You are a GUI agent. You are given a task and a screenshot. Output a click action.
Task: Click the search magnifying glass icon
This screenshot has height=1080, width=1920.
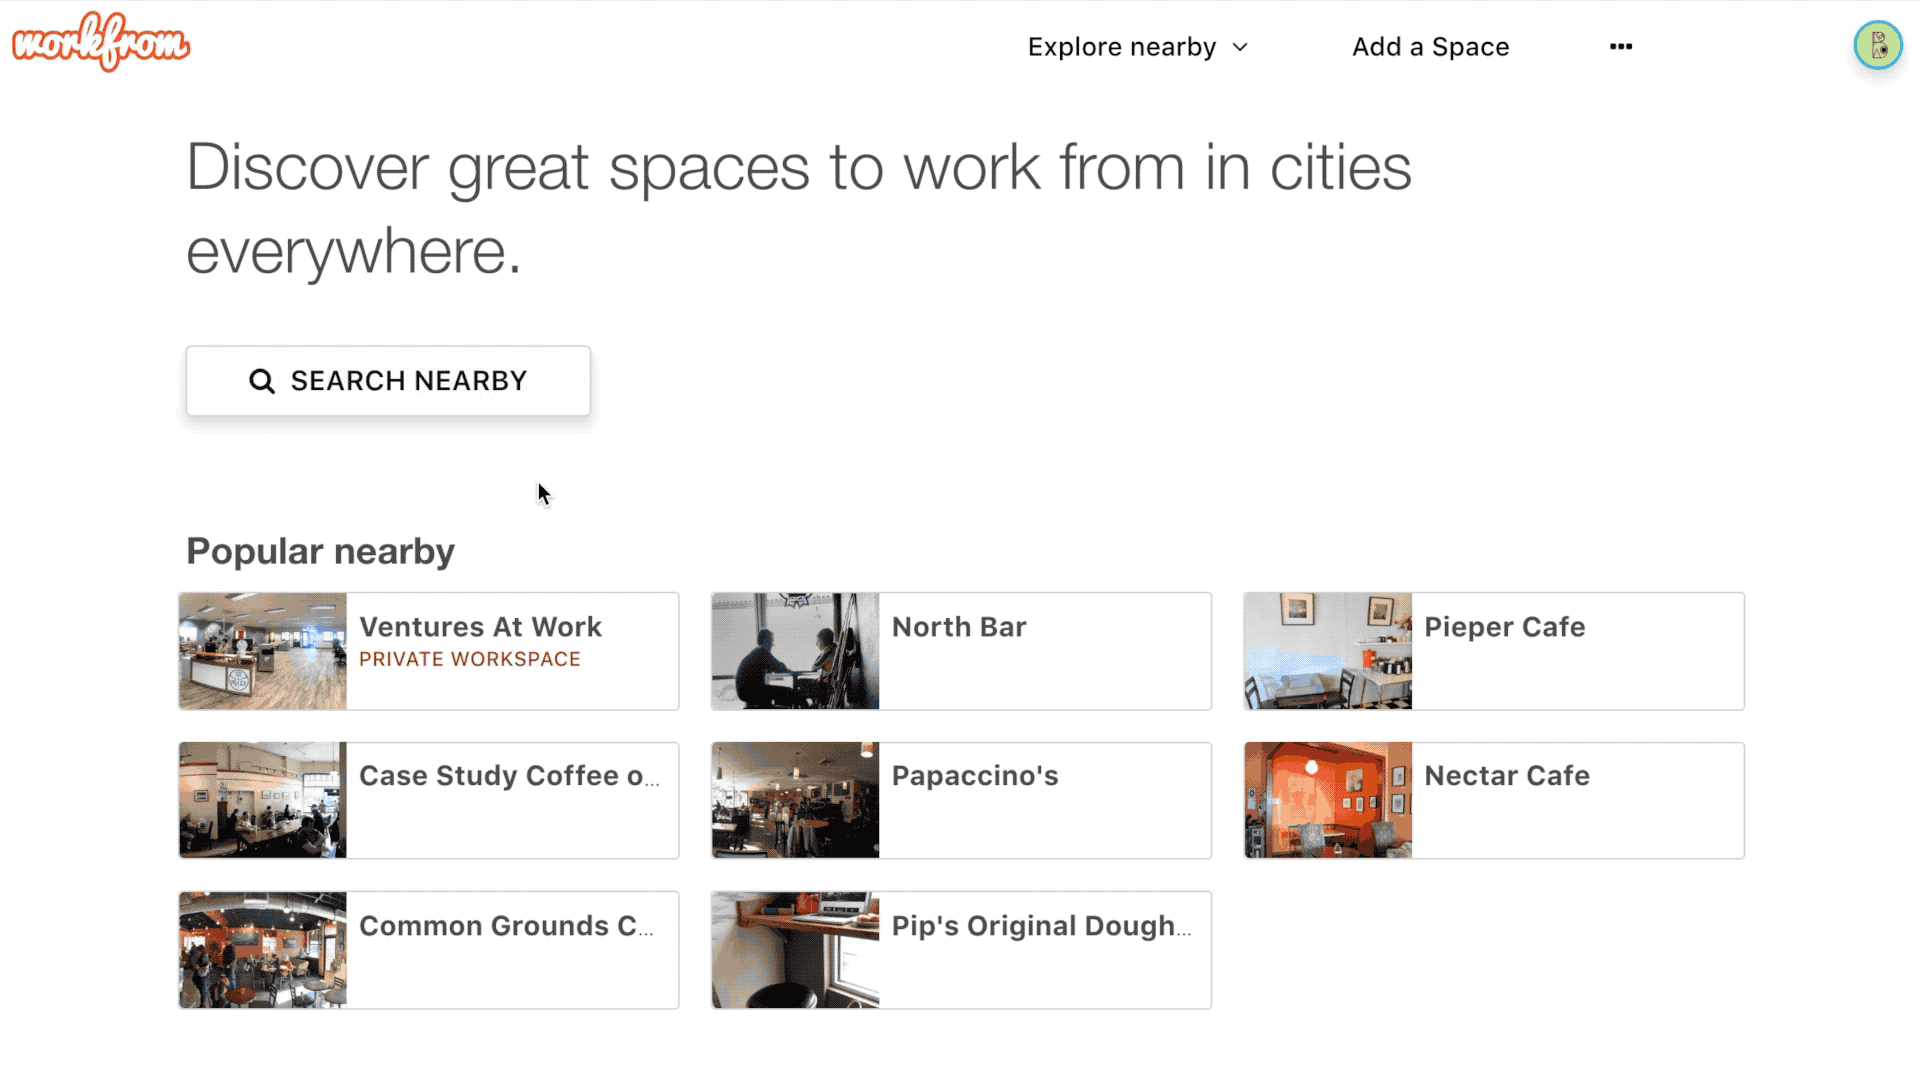tap(262, 381)
